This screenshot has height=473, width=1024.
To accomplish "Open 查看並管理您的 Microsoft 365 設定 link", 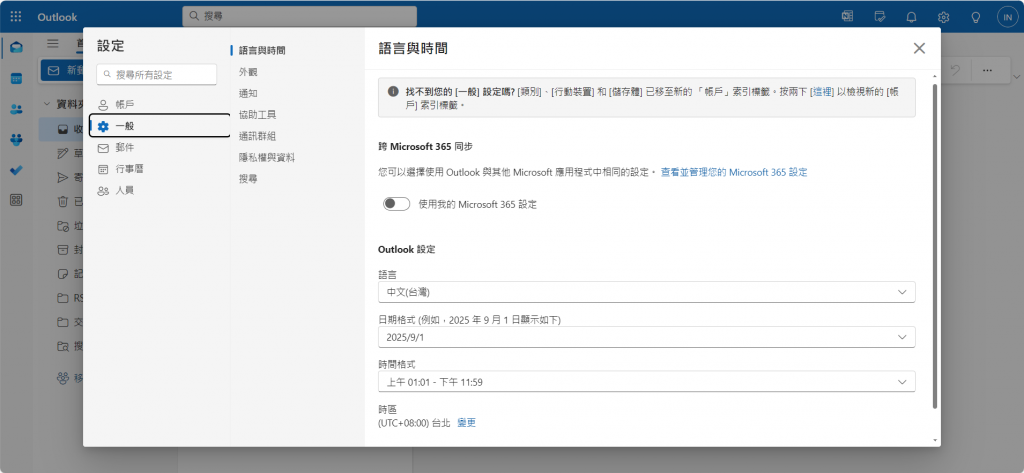I will 734,172.
